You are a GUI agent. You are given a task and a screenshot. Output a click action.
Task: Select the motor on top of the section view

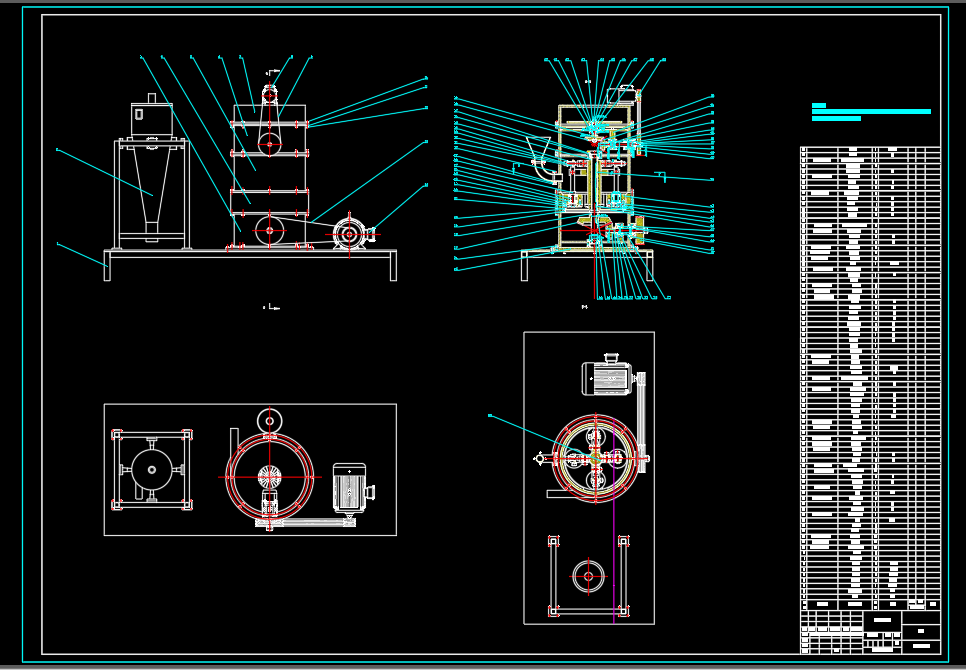tap(621, 94)
